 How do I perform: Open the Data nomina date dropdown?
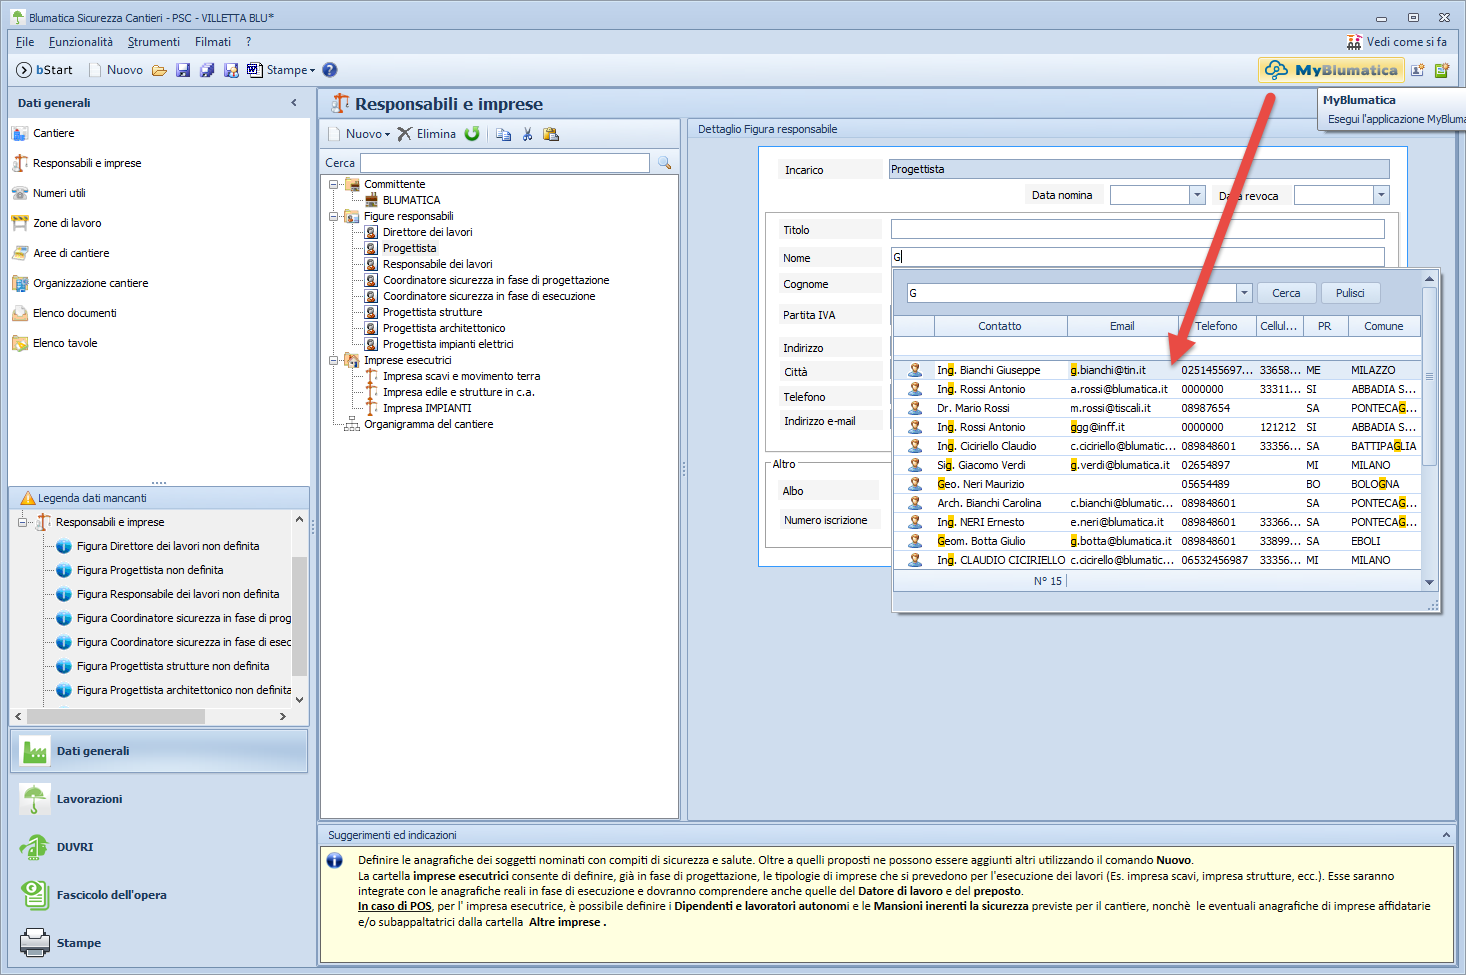point(1197,195)
